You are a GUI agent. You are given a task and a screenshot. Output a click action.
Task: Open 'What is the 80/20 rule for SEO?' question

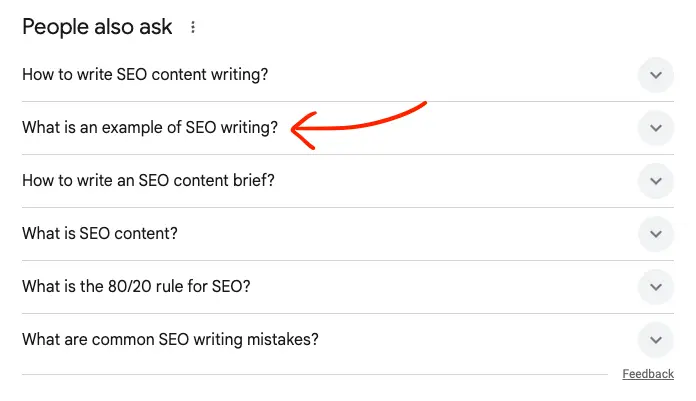pos(136,287)
